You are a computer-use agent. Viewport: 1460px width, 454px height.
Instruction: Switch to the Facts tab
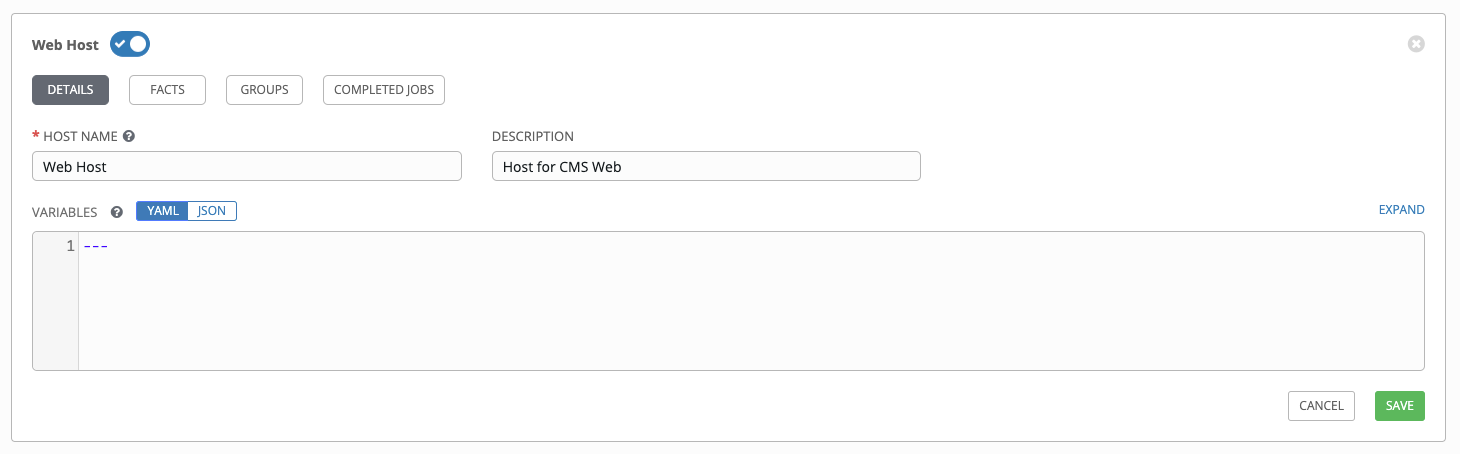coord(167,90)
